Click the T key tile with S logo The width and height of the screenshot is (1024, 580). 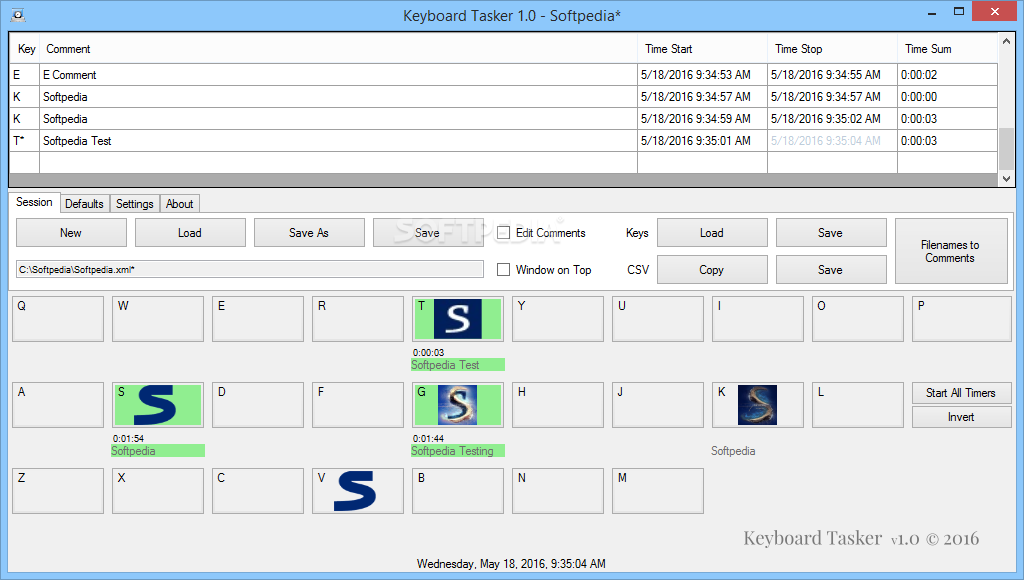point(458,319)
